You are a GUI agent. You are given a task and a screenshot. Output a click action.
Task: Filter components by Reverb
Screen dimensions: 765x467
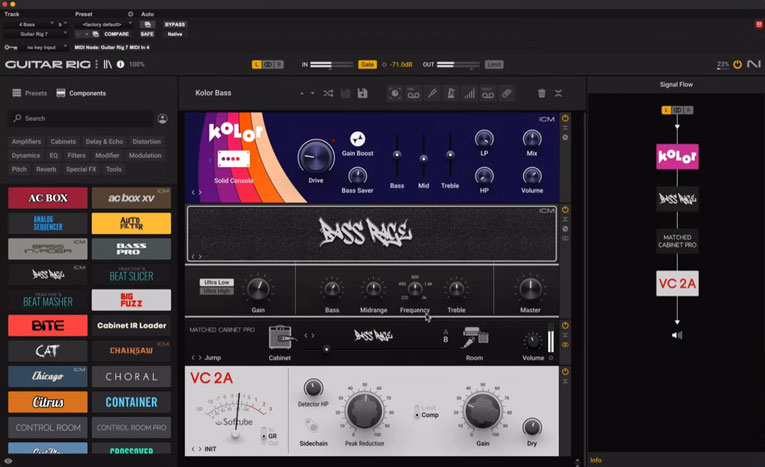(x=46, y=169)
